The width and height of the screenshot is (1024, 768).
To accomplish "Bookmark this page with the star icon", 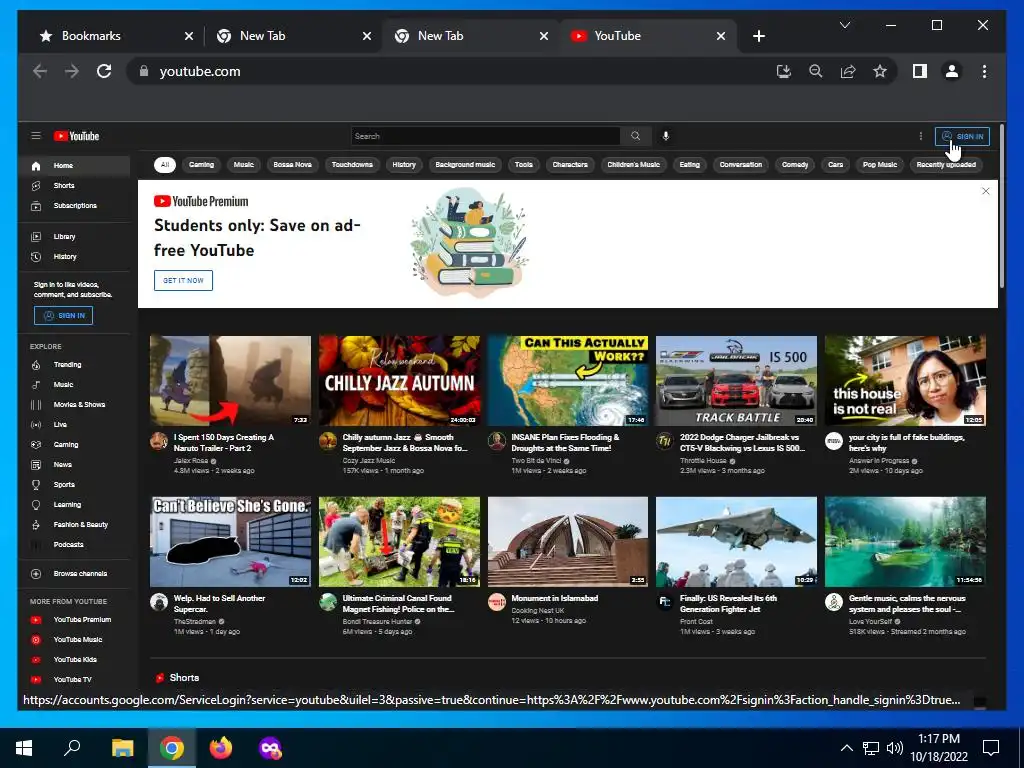I will point(880,71).
